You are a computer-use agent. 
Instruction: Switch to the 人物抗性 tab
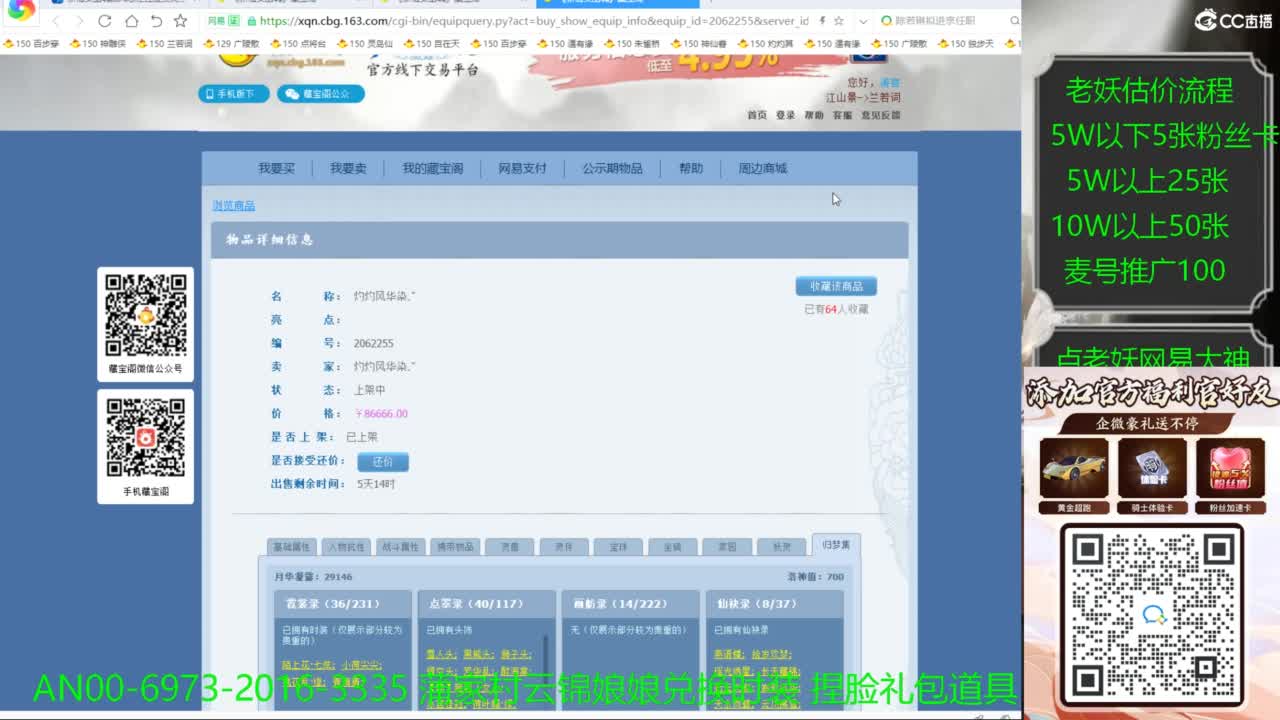pyautogui.click(x=346, y=547)
